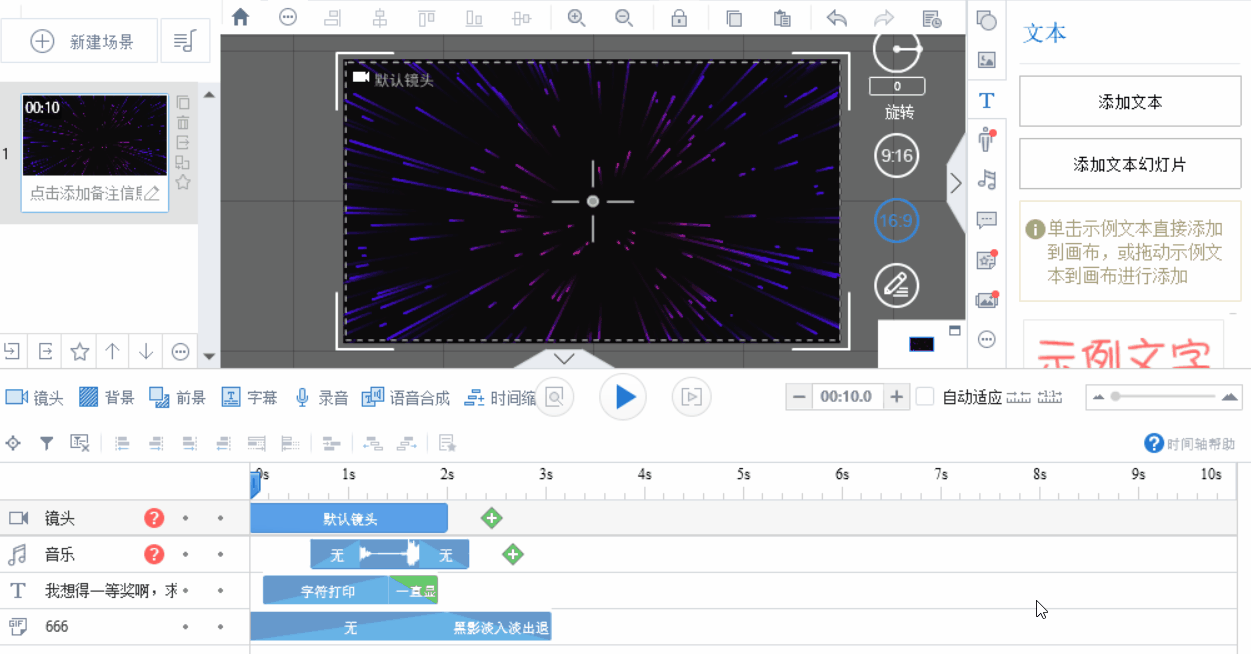The height and width of the screenshot is (654, 1251).
Task: Undo the last action
Action: click(x=837, y=17)
